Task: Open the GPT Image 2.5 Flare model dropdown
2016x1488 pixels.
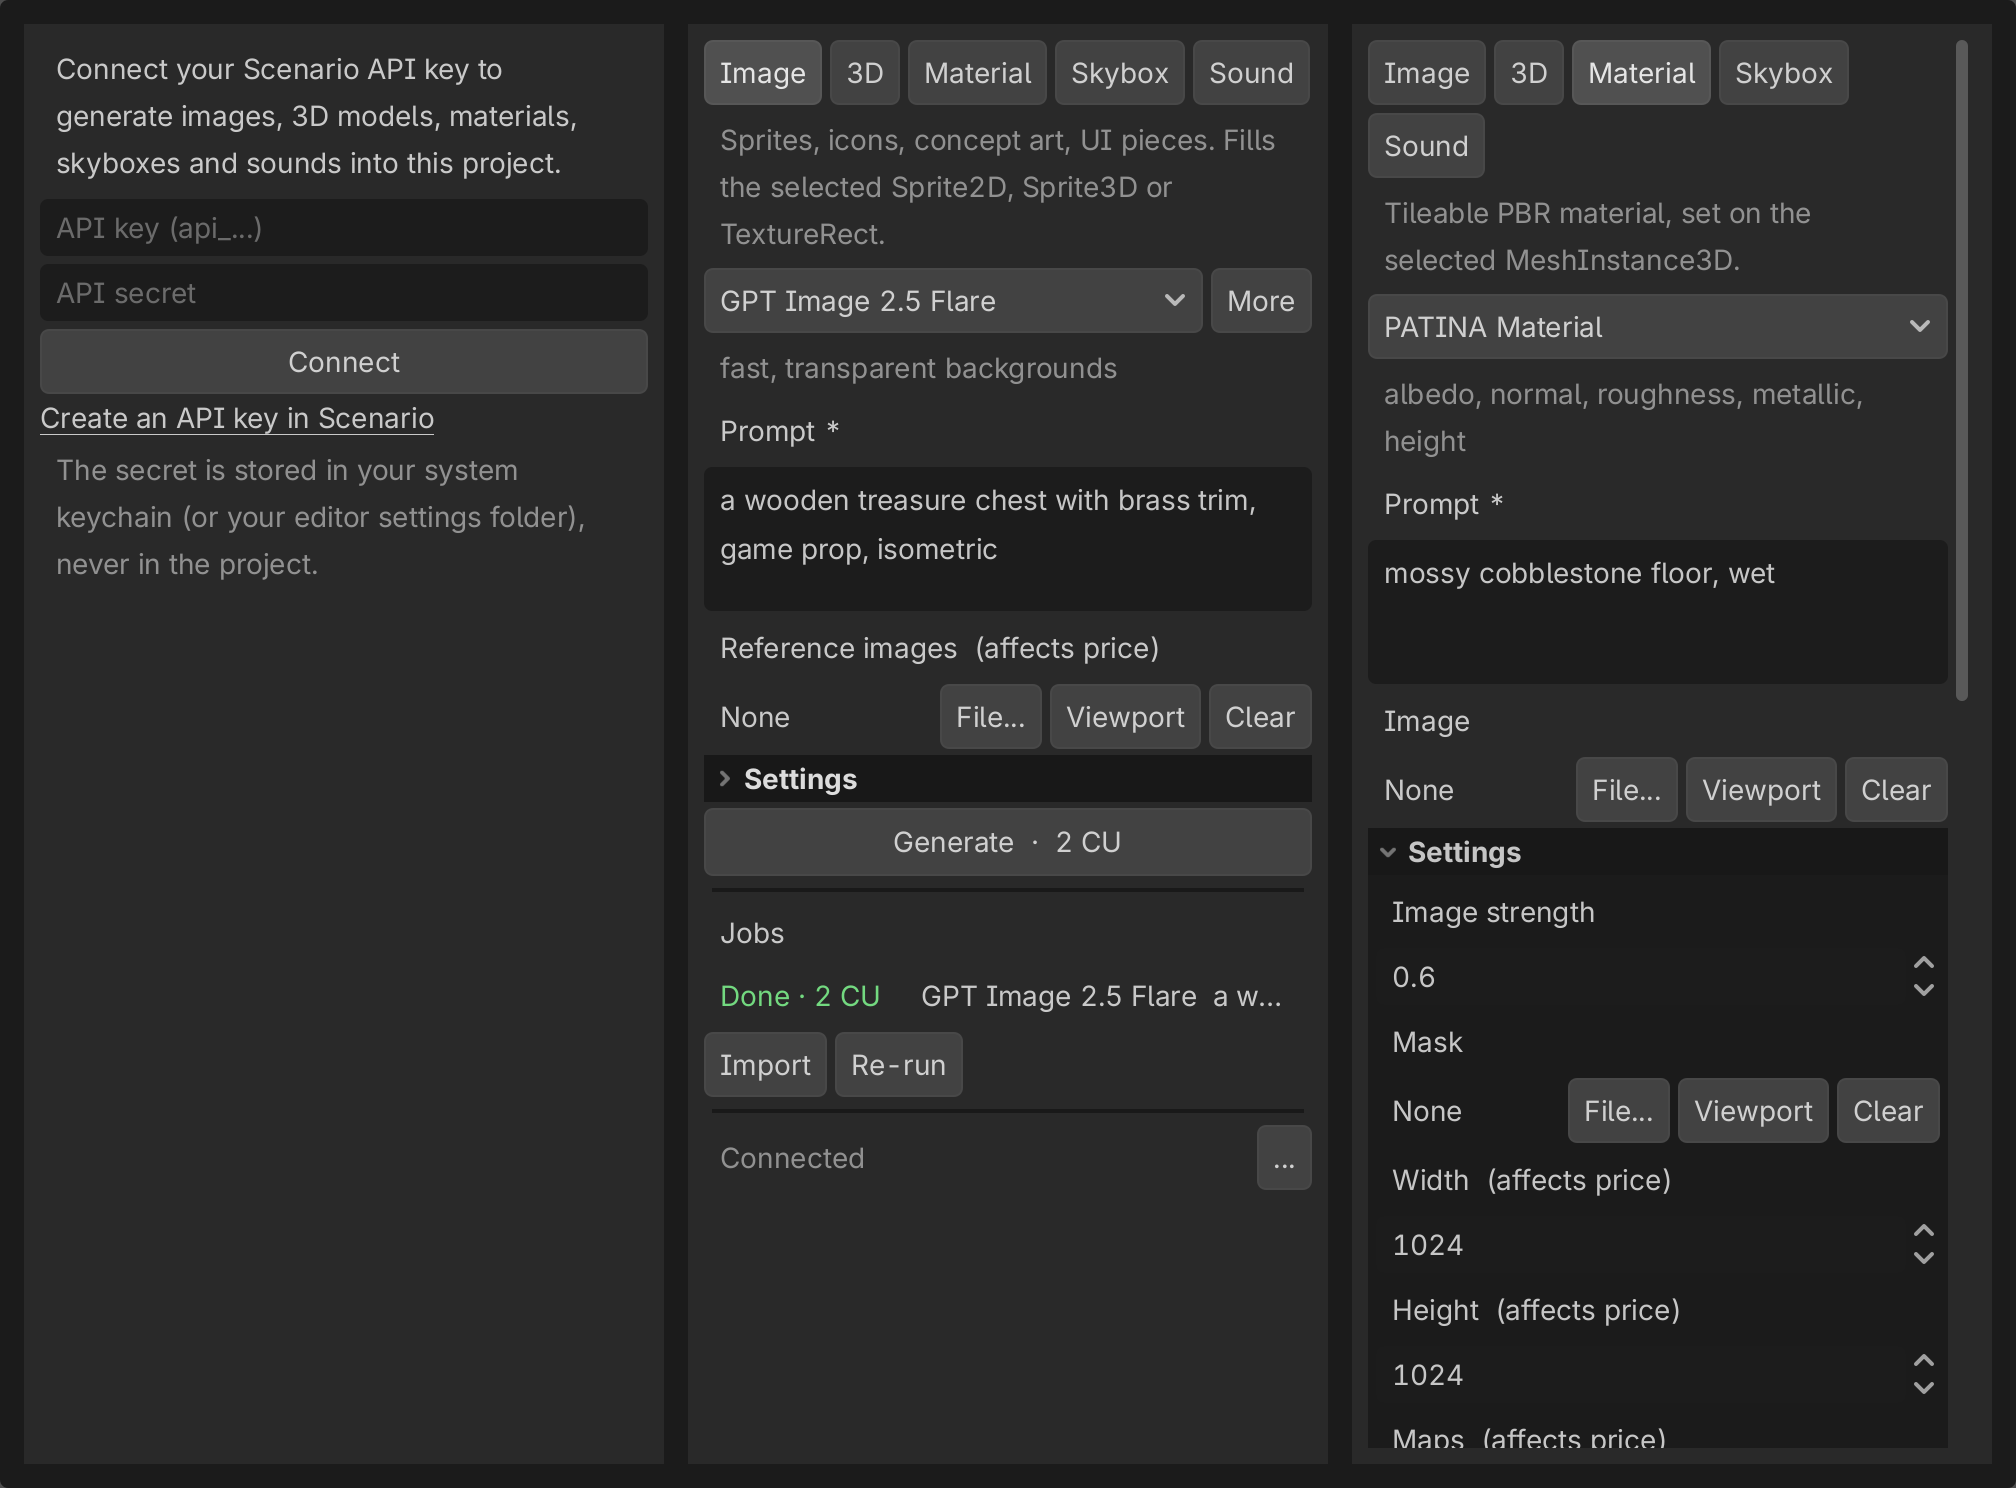Action: tap(953, 301)
